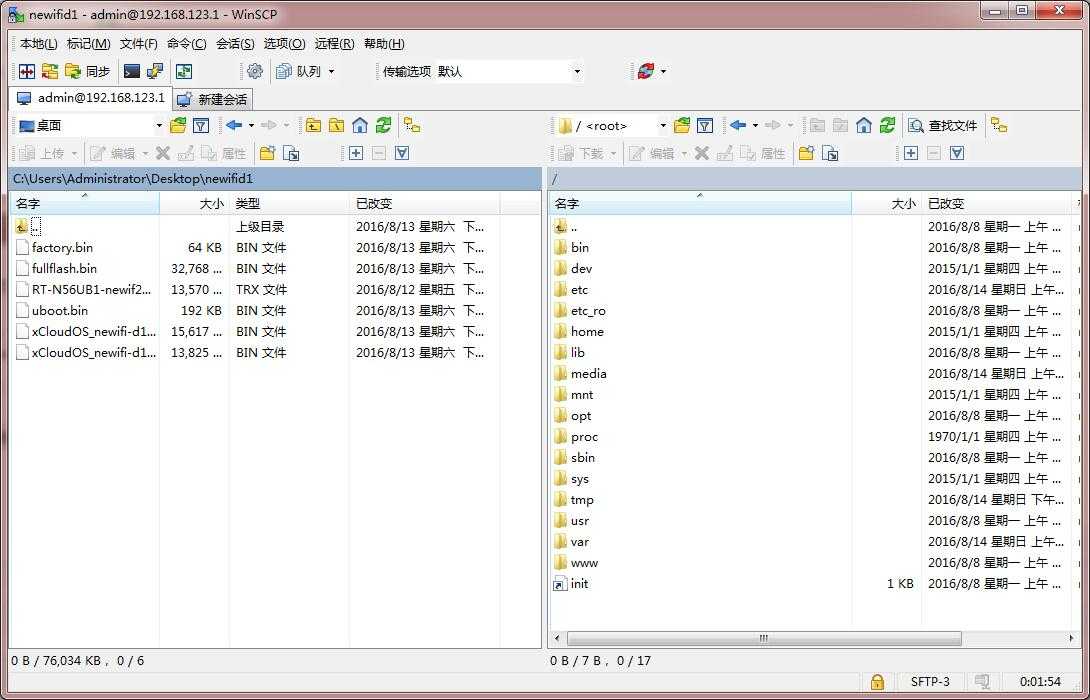Click the remote selection funnel icon
1090x700 pixels.
pyautogui.click(x=957, y=153)
